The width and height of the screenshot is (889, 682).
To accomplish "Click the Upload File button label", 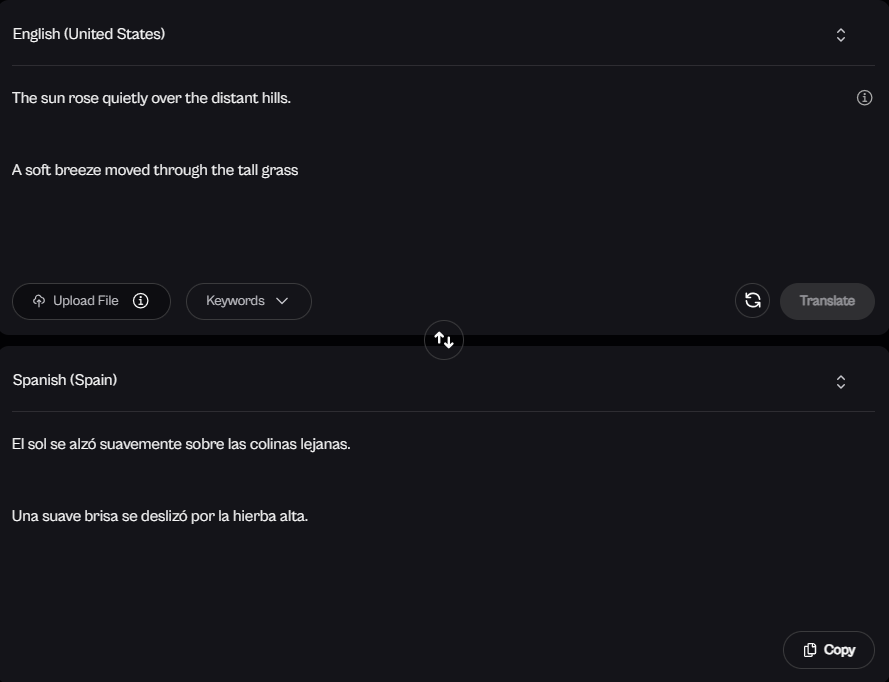I will tap(86, 301).
